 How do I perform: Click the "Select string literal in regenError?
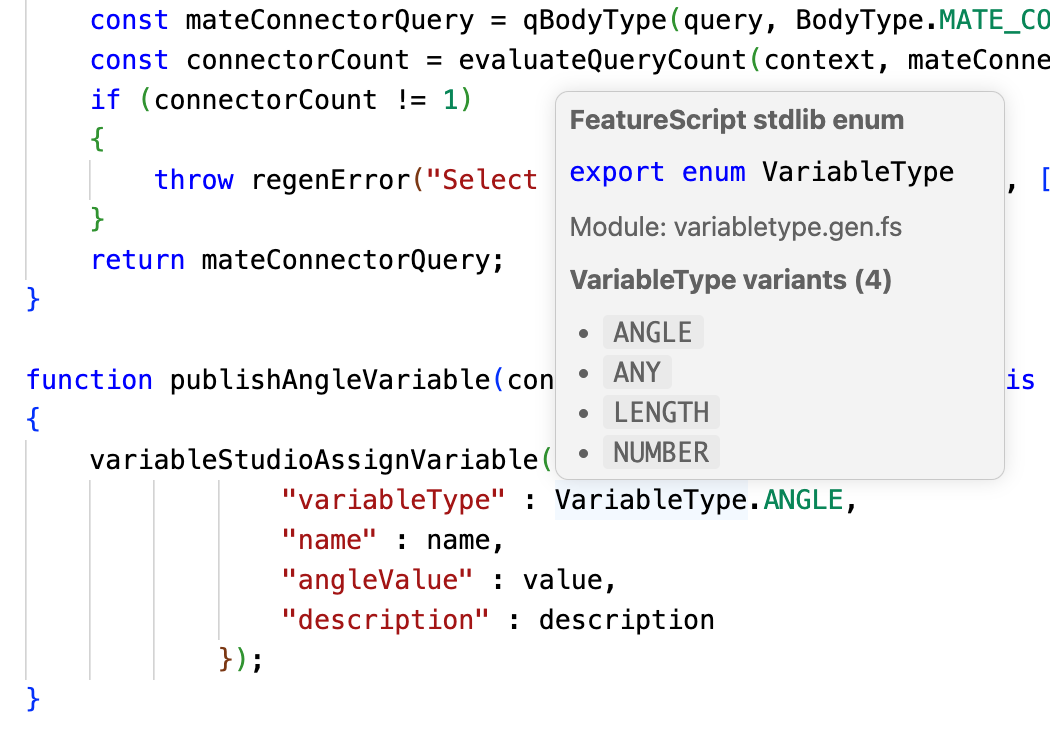coord(481,179)
